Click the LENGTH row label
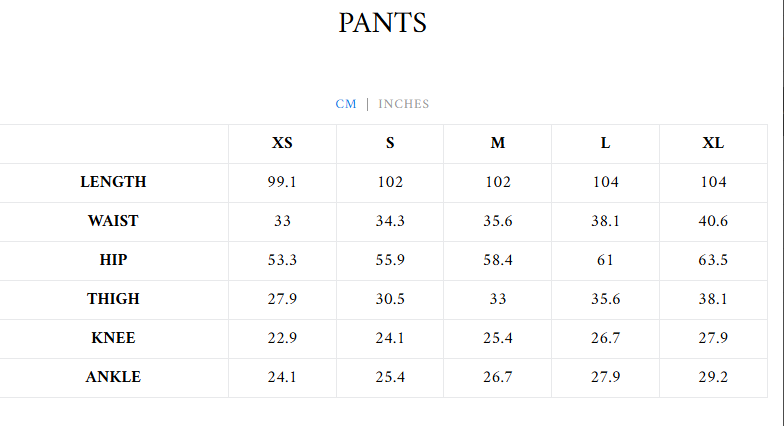The height and width of the screenshot is (426, 784). (x=113, y=182)
